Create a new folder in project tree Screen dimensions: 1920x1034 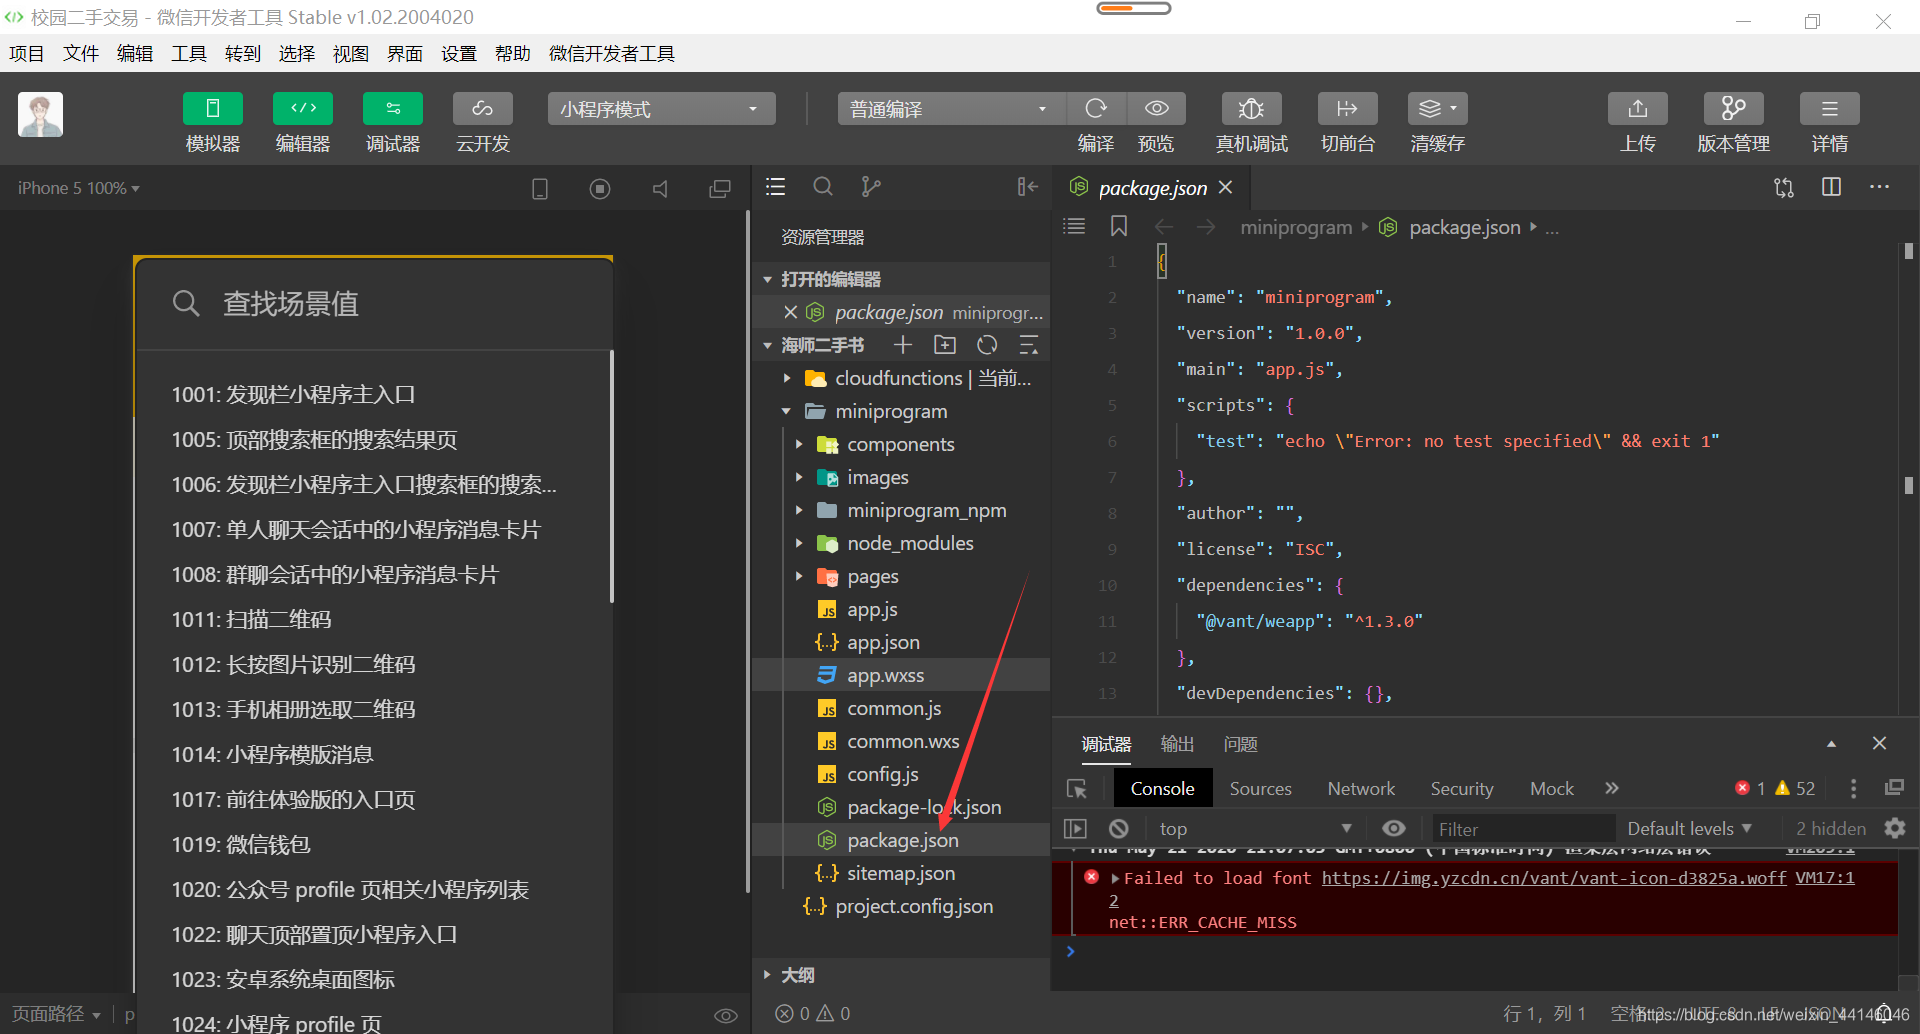point(945,345)
